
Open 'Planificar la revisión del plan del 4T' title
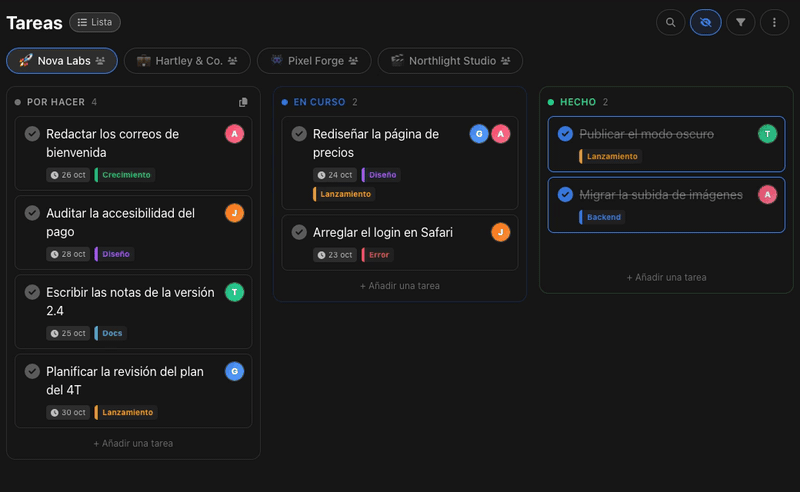pyautogui.click(x=125, y=380)
